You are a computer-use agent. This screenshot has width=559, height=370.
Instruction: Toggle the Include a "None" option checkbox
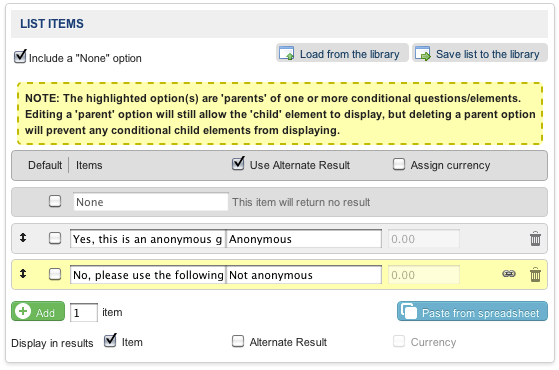point(20,56)
